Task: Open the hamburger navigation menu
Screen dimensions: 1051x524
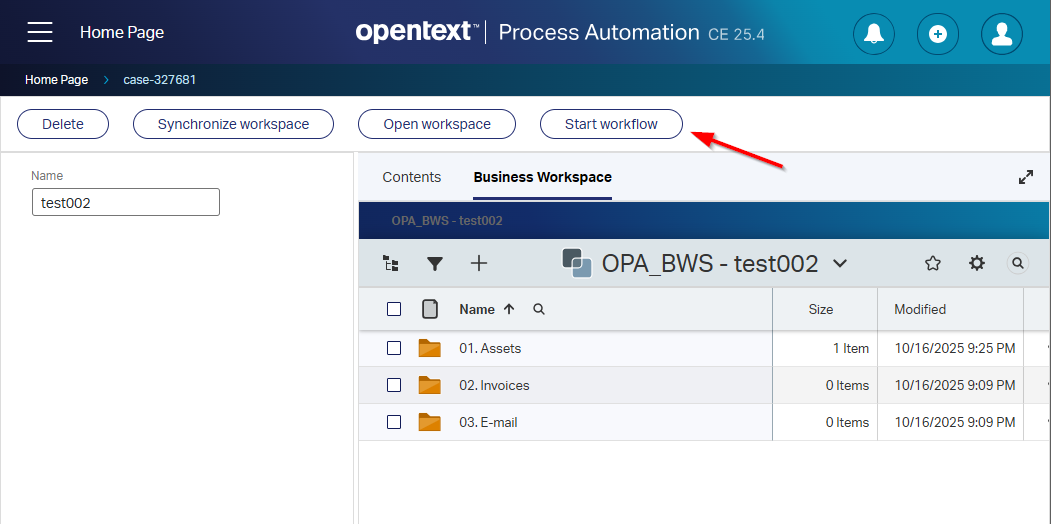Action: [x=40, y=32]
